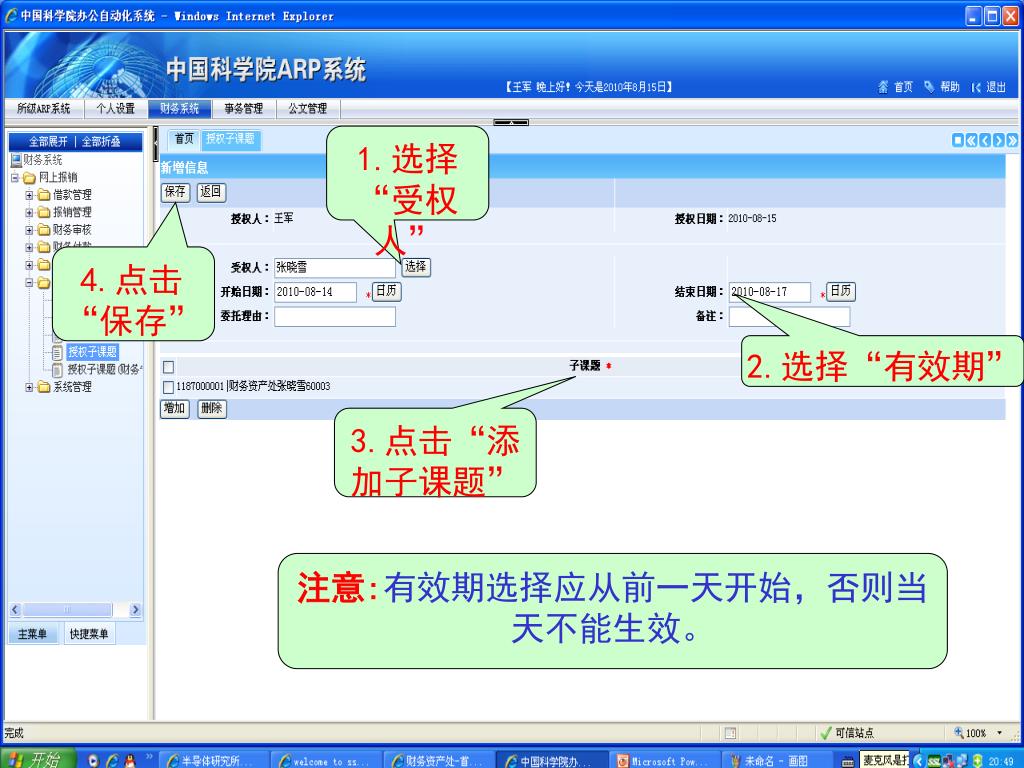Switch to the Microsoft Pow... taskbar window
The width and height of the screenshot is (1024, 768).
664,761
